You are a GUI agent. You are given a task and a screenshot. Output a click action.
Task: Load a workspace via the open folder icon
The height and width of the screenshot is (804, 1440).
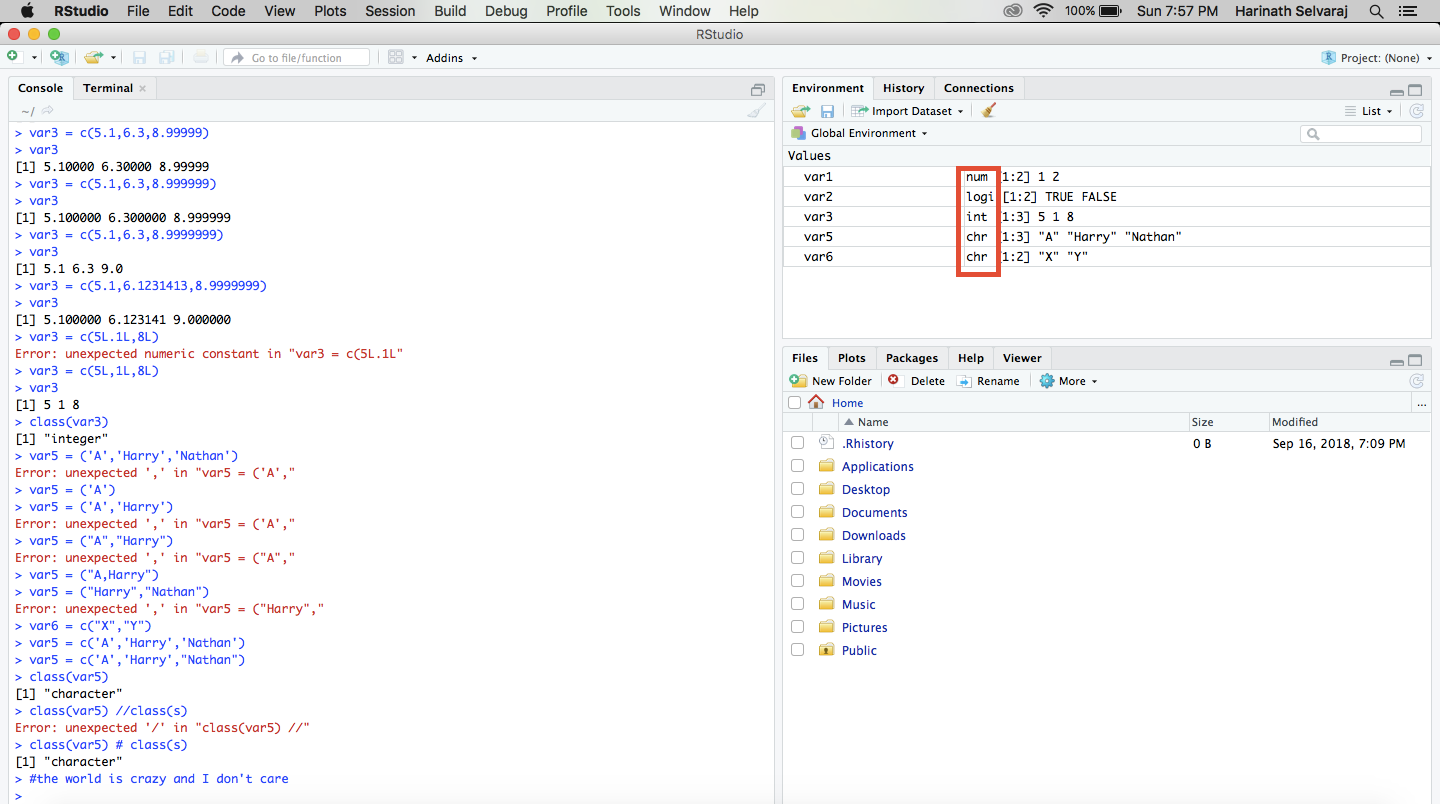[800, 110]
